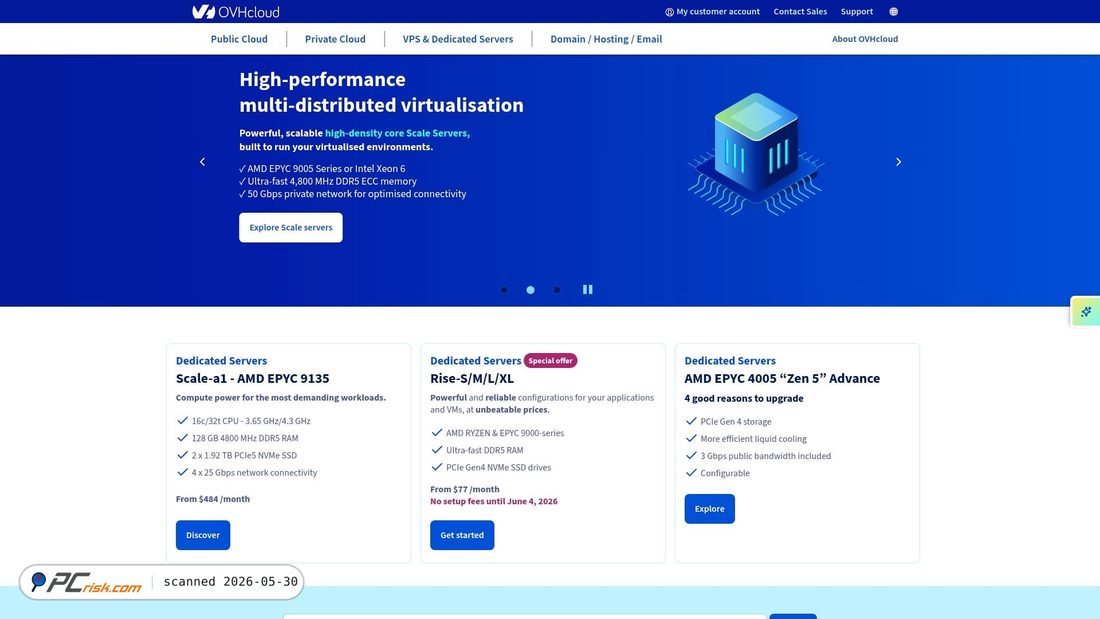Open the globe language selector
The width and height of the screenshot is (1100, 619).
[893, 12]
